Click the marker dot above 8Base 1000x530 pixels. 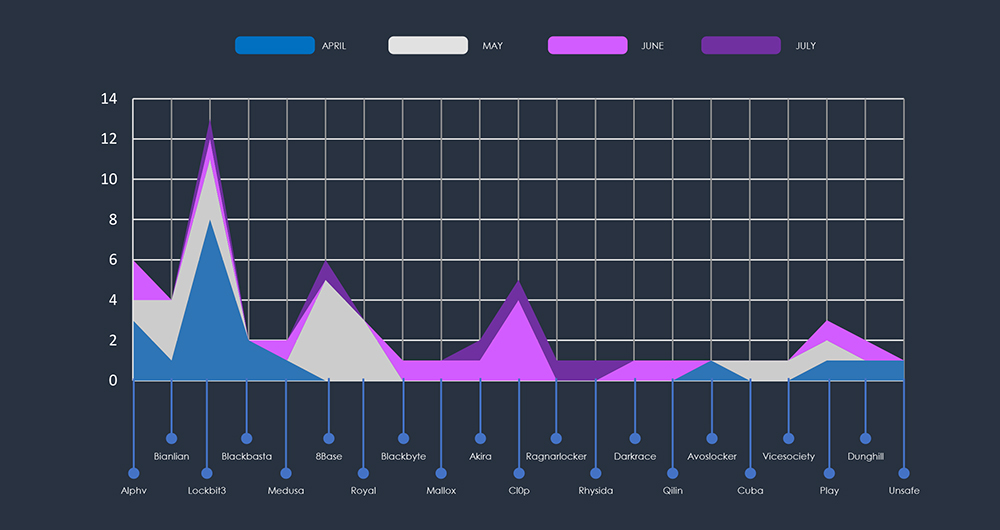pos(328,438)
